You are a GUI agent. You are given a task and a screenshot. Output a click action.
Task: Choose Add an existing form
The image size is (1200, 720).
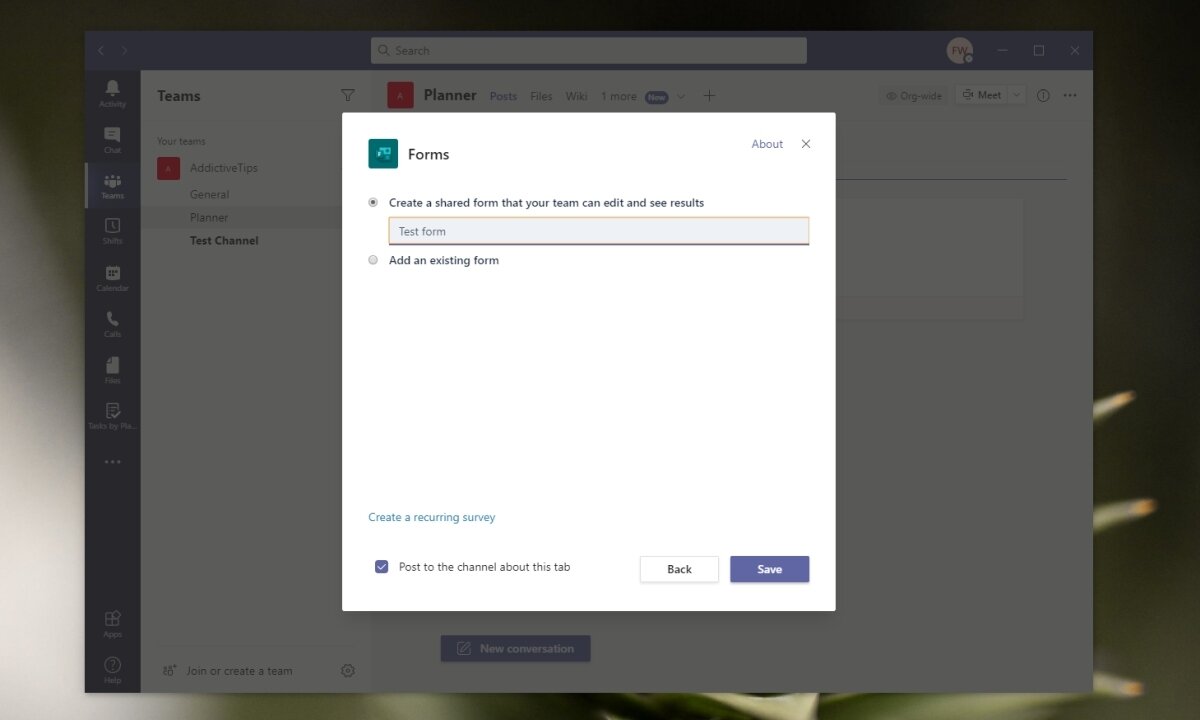pos(372,260)
